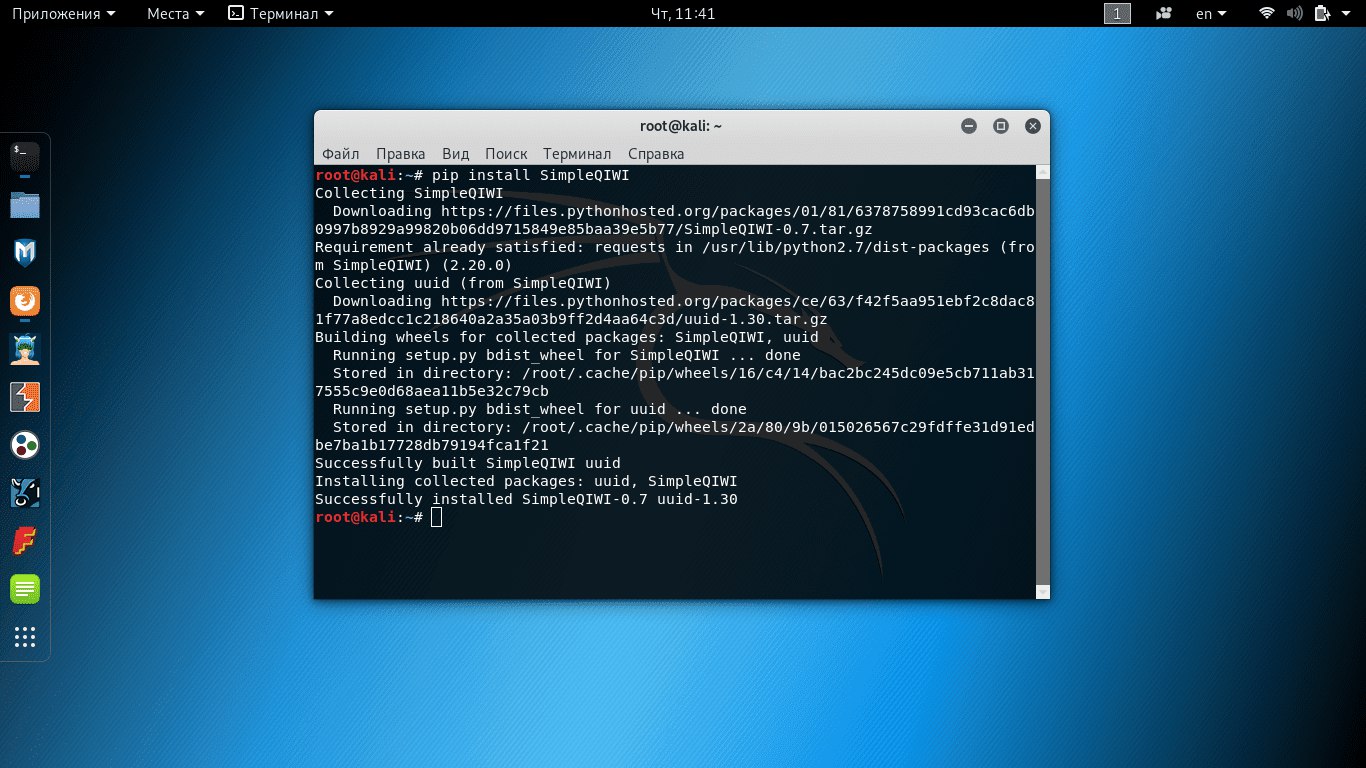
Task: Open the clock showing Чт, 11:41
Action: pos(683,14)
